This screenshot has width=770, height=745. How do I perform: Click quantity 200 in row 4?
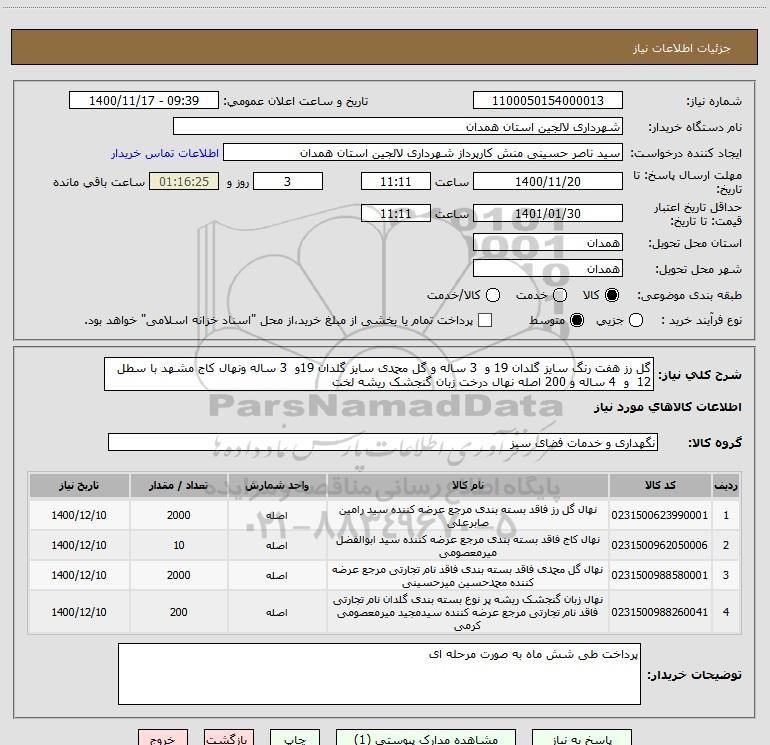click(x=179, y=612)
